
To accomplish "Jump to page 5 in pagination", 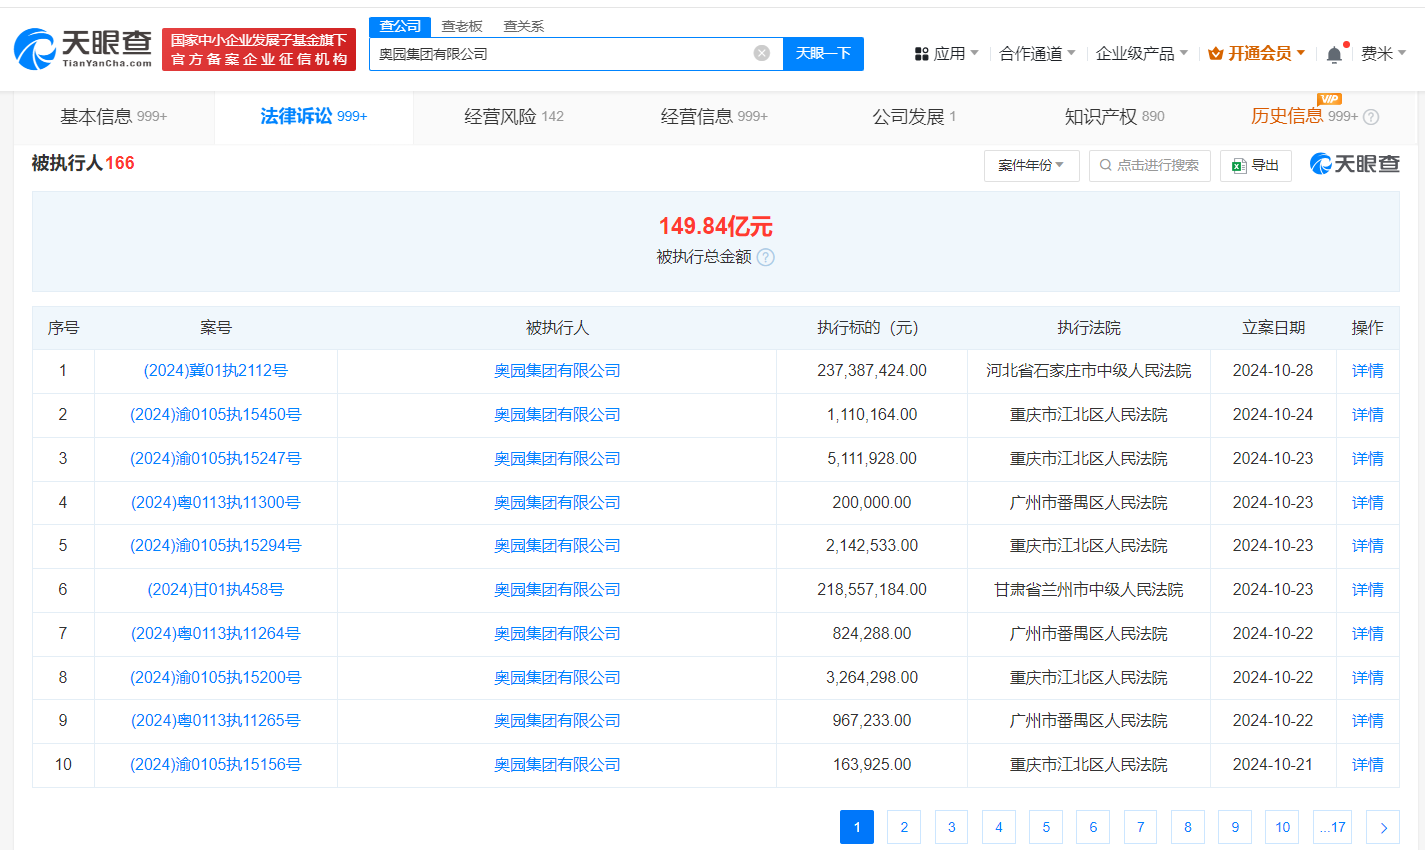I will 1046,827.
